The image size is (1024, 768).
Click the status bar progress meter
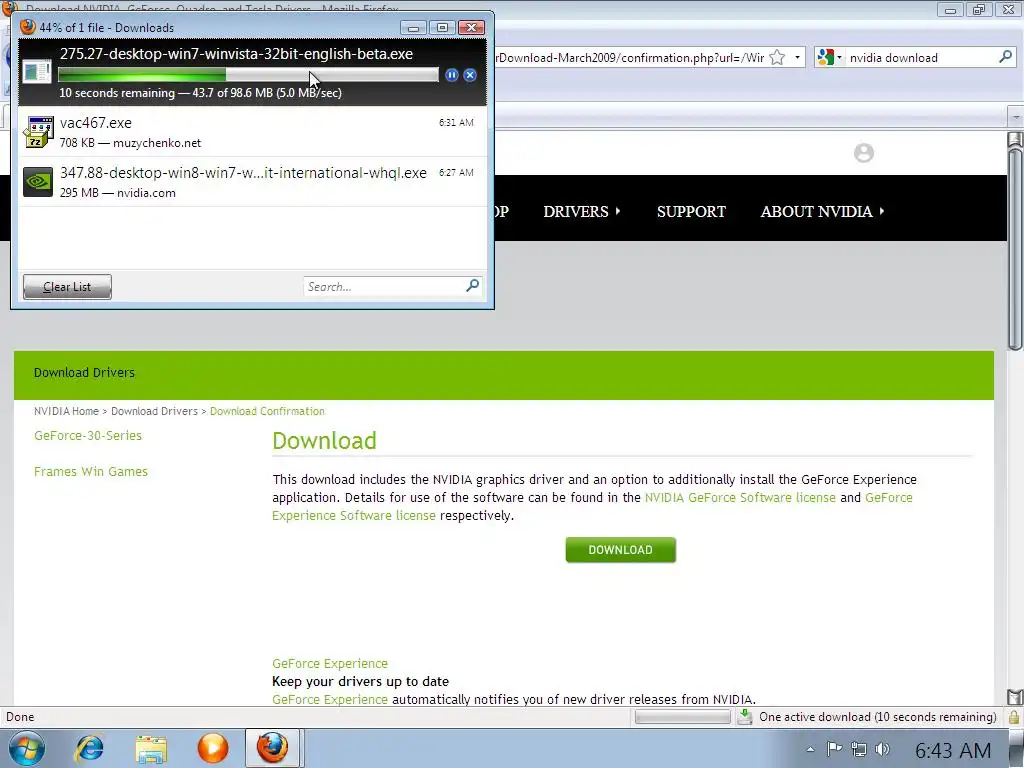[682, 717]
